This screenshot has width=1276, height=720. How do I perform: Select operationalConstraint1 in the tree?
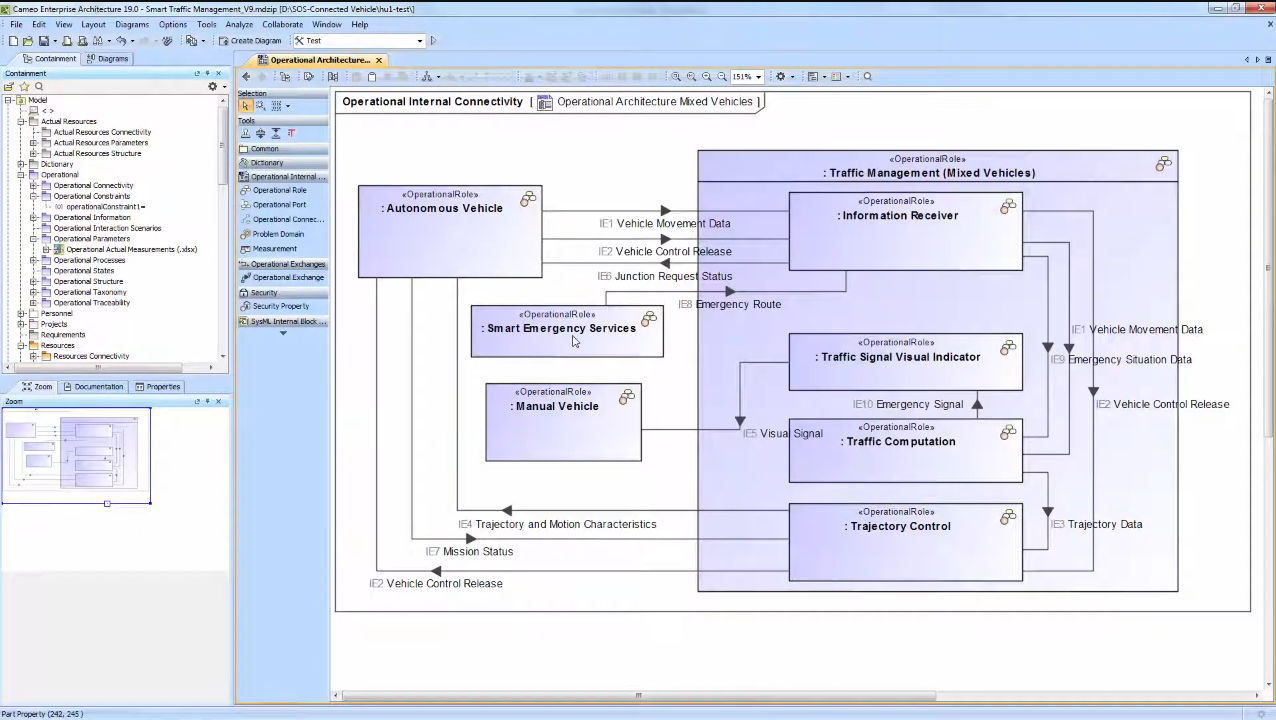pyautogui.click(x=105, y=207)
